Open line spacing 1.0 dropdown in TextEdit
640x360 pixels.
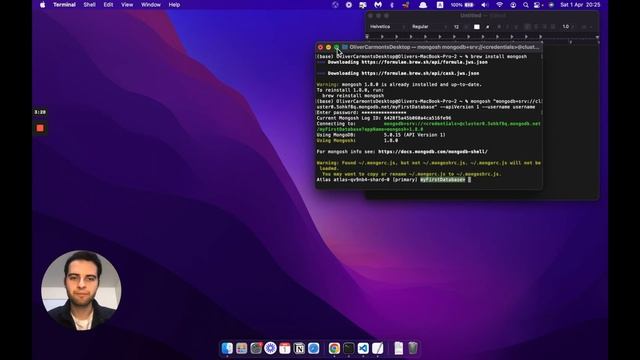[568, 27]
